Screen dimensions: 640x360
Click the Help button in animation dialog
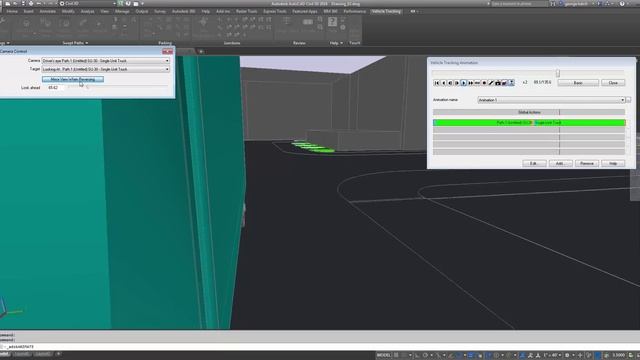click(613, 163)
